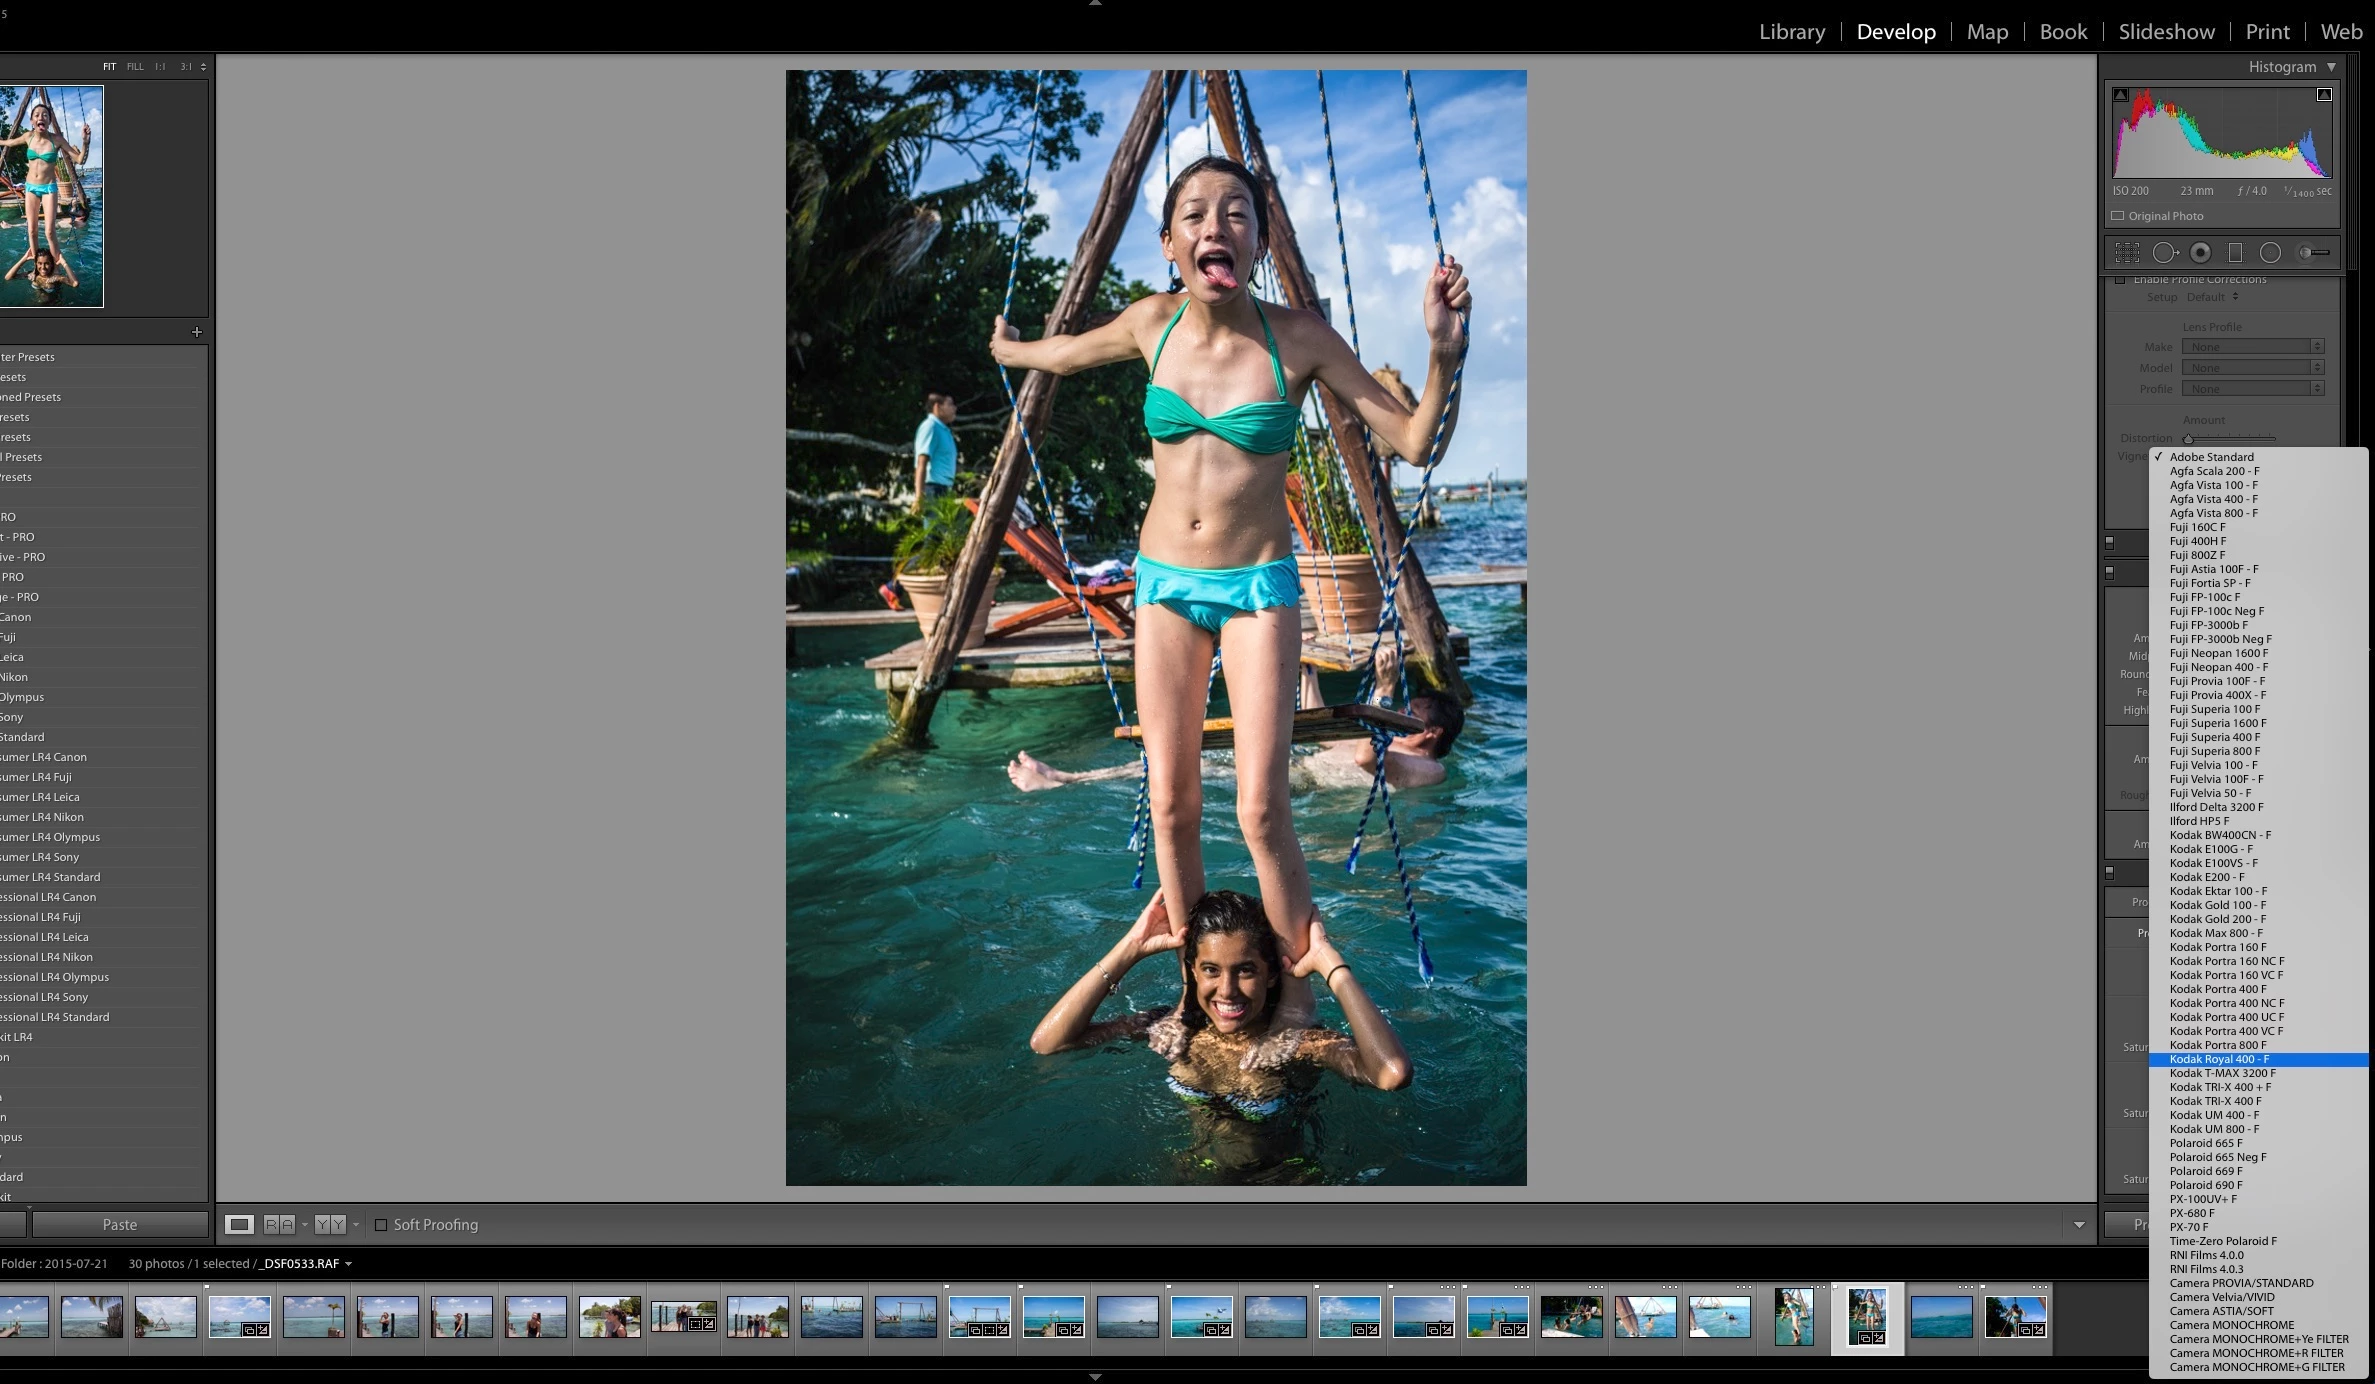This screenshot has width=2375, height=1384.
Task: Click the Paste button
Action: 120,1224
